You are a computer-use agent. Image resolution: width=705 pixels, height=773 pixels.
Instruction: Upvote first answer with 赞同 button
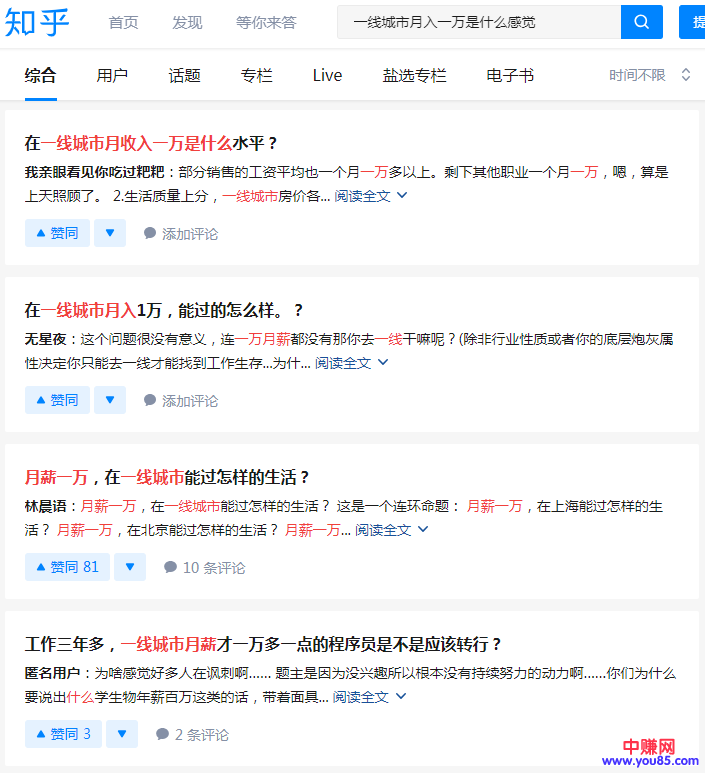[x=57, y=233]
